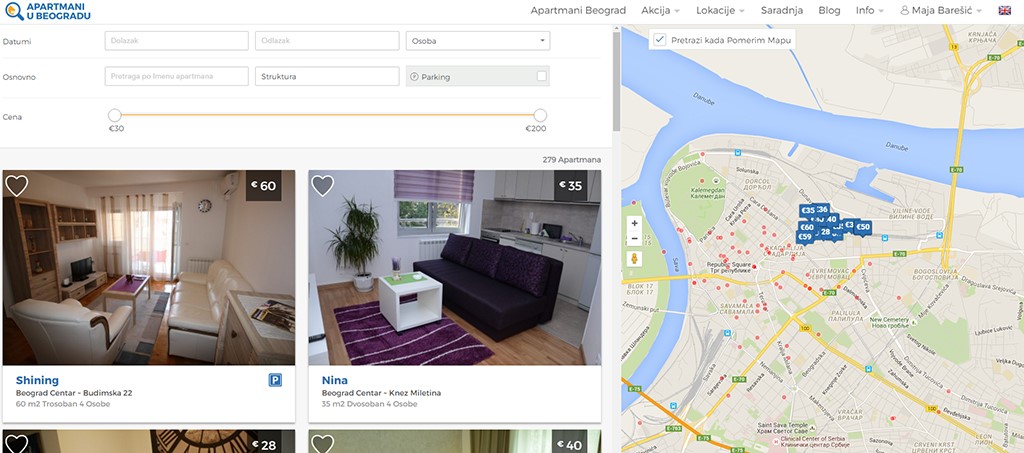Click the Dolazak date input field
This screenshot has height=453, width=1024.
click(x=176, y=40)
